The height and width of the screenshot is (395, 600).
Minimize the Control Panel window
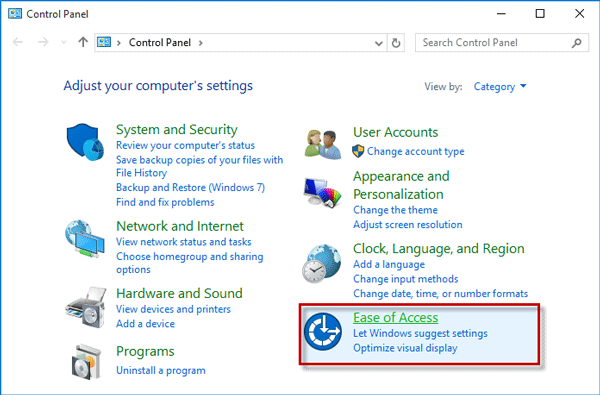[x=501, y=14]
